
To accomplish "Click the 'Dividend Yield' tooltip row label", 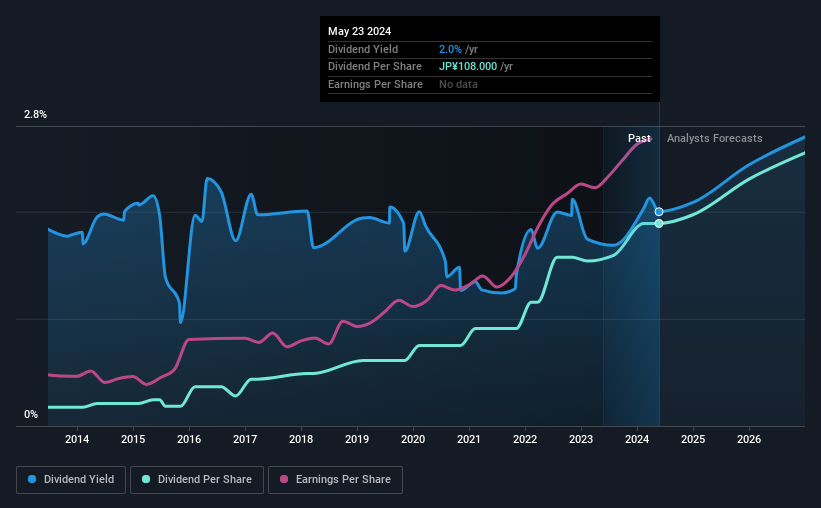I will 363,49.
